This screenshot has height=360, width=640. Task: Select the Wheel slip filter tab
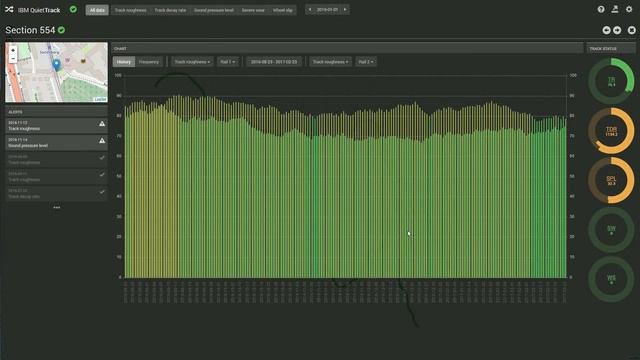tap(282, 10)
